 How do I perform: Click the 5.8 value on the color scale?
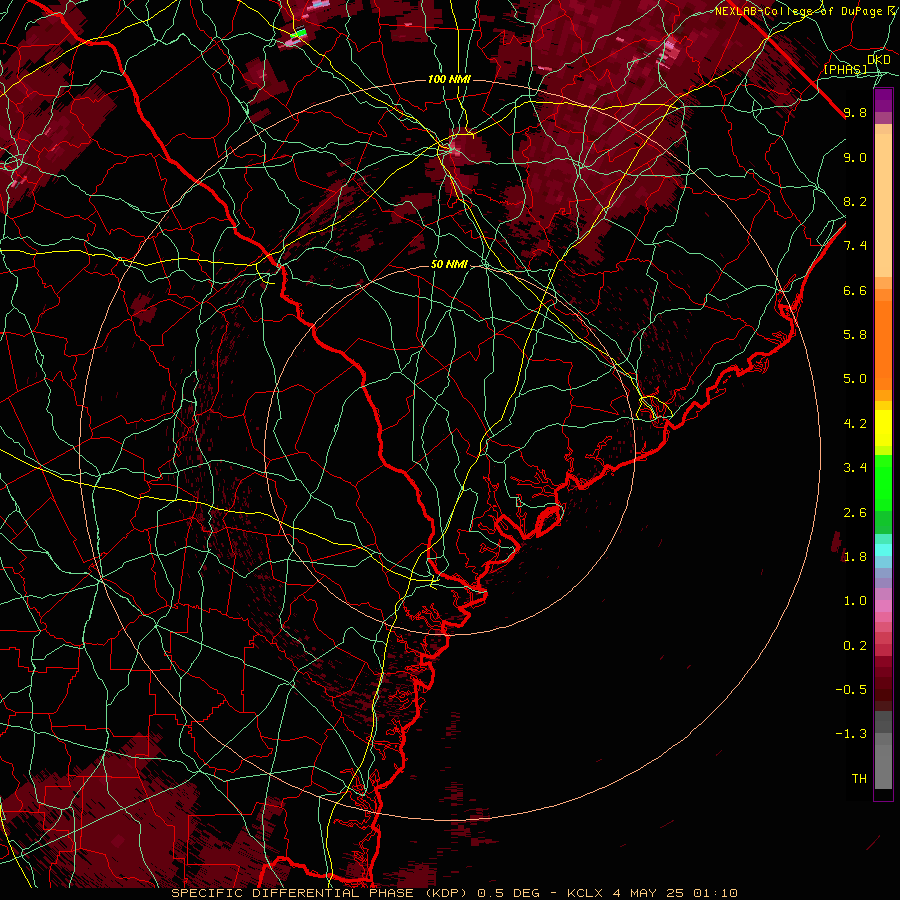855,335
